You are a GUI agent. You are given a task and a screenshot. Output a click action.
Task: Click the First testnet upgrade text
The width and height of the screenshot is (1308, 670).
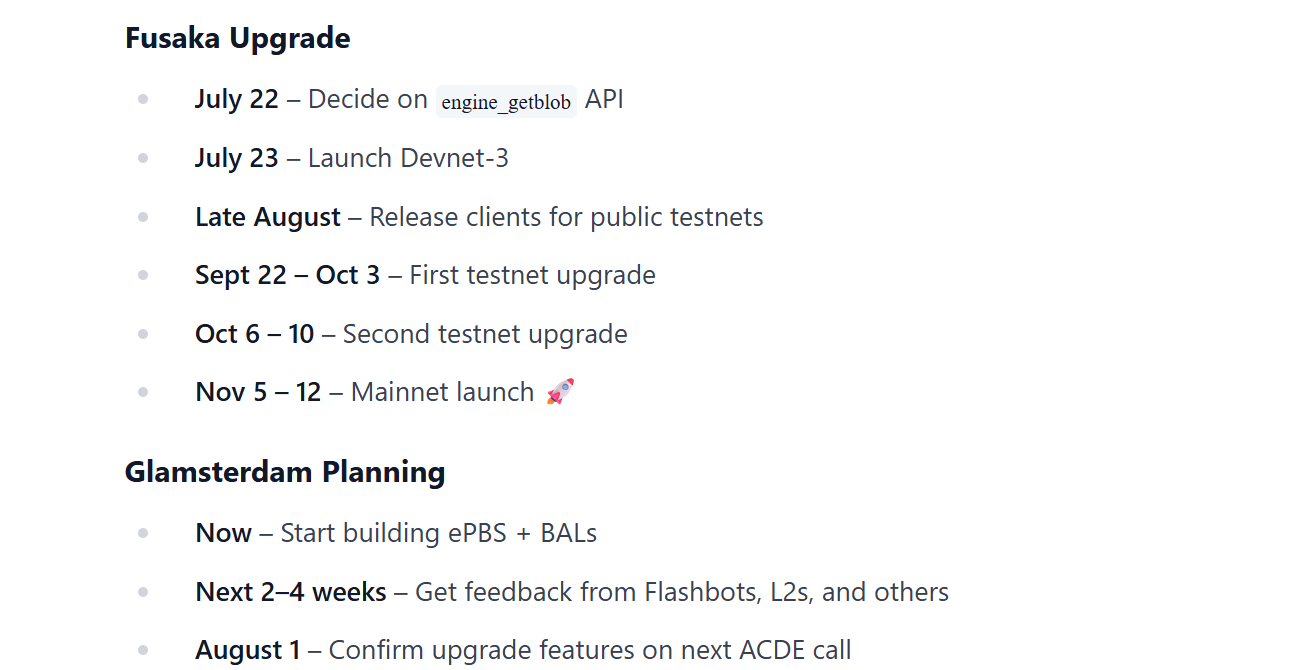pyautogui.click(x=533, y=276)
